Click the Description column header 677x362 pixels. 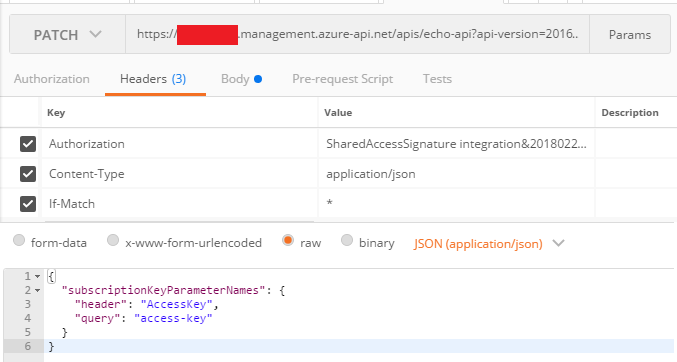coord(630,113)
